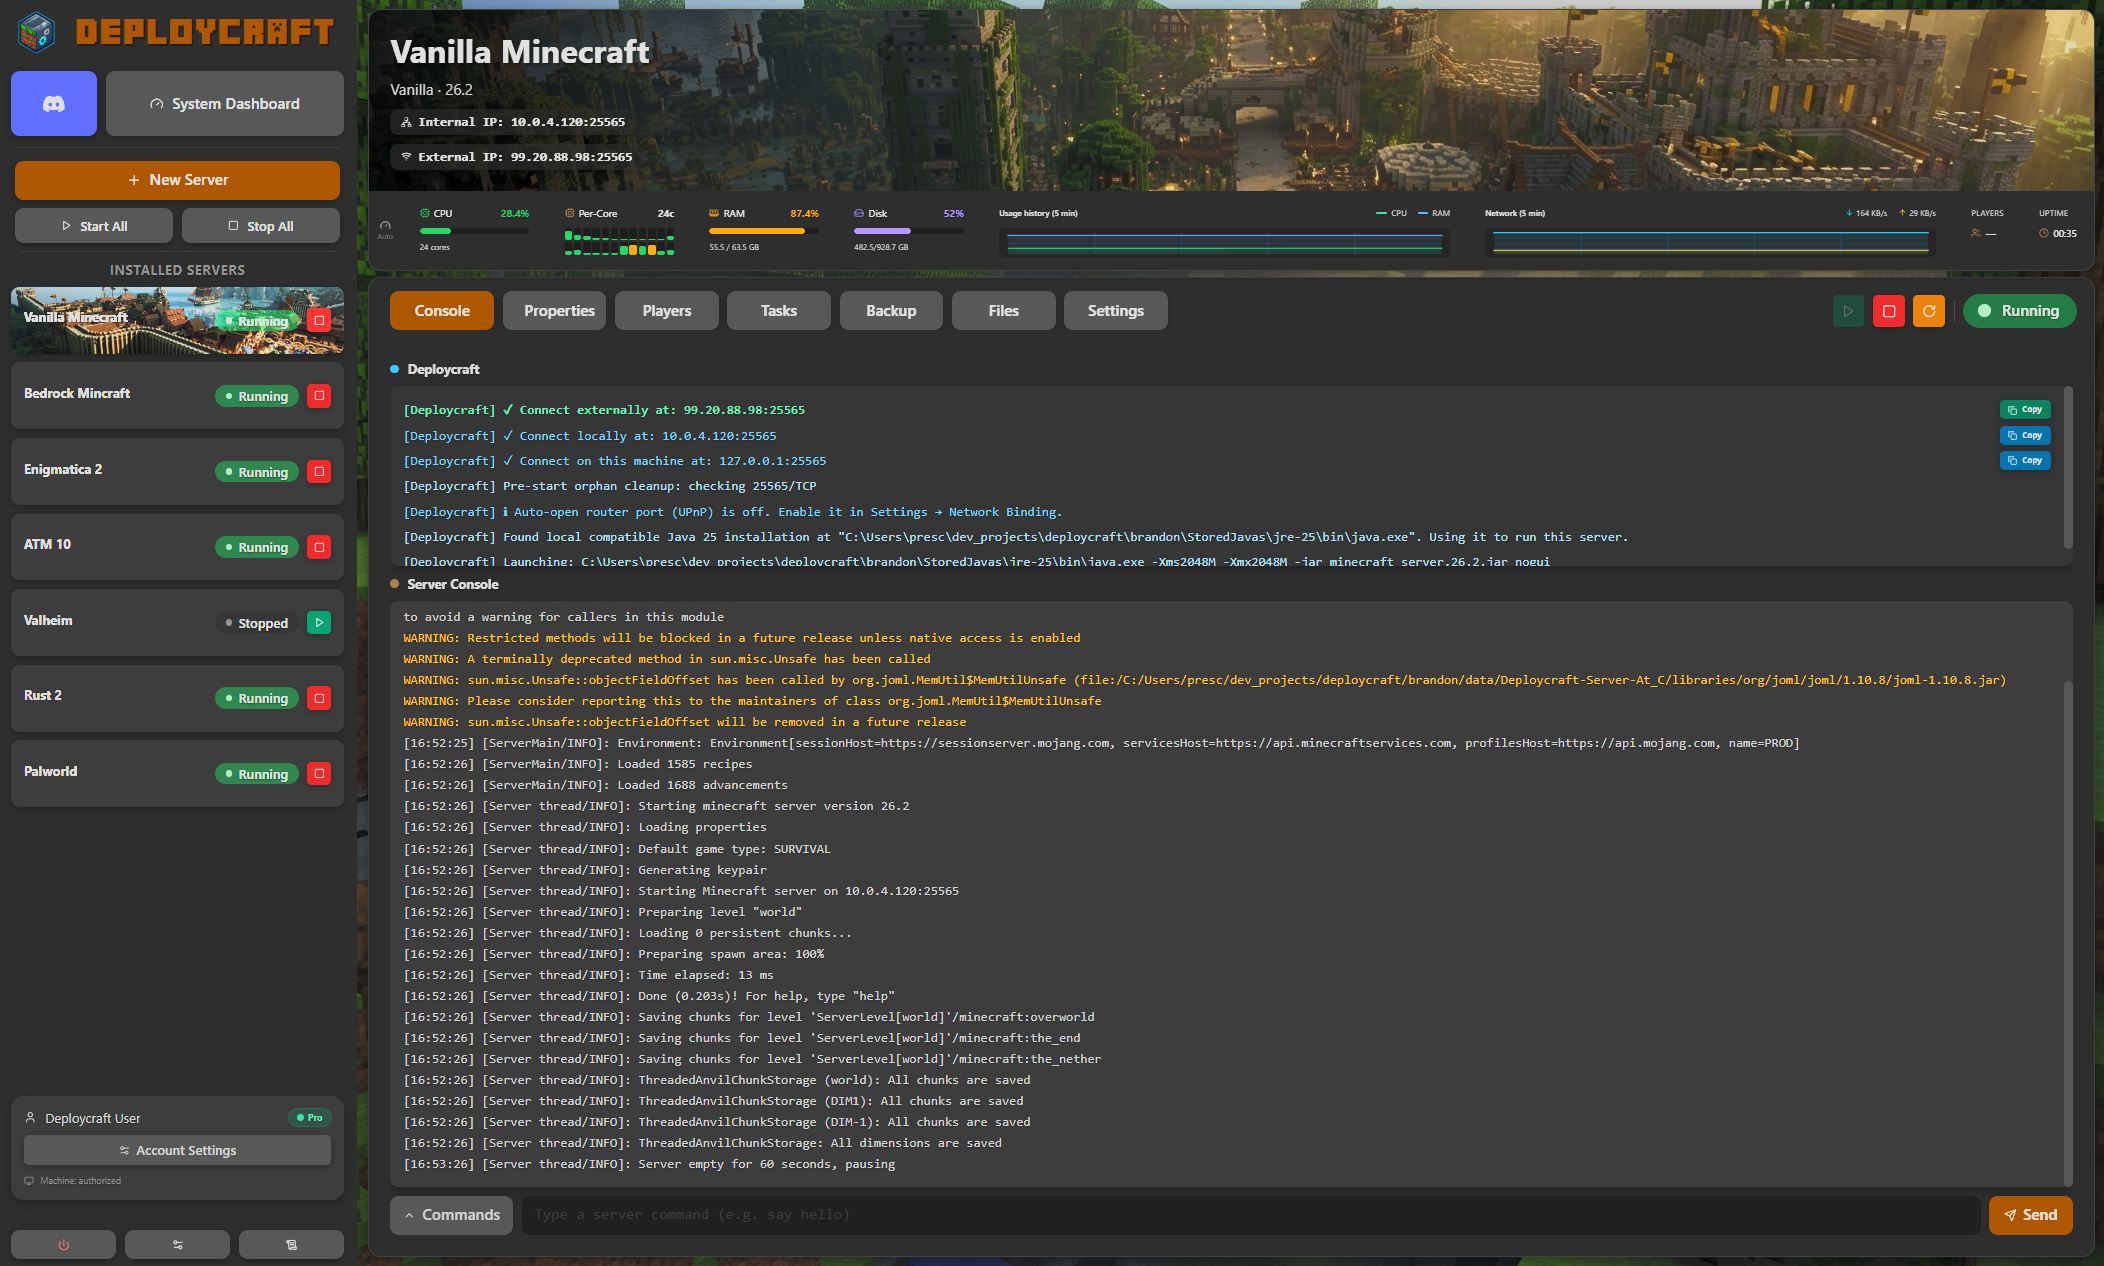Click the CPU usage progress bar

point(474,231)
